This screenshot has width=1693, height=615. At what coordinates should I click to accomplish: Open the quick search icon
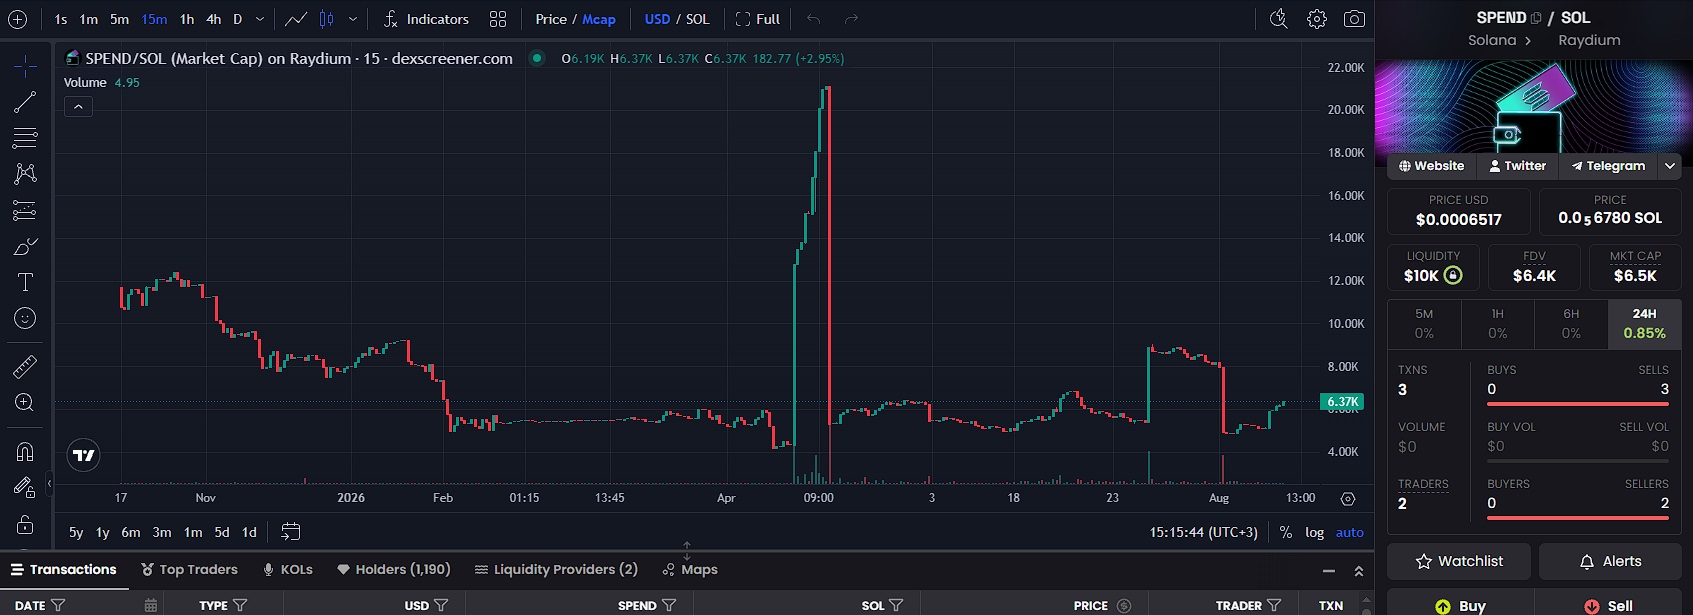pyautogui.click(x=1278, y=19)
